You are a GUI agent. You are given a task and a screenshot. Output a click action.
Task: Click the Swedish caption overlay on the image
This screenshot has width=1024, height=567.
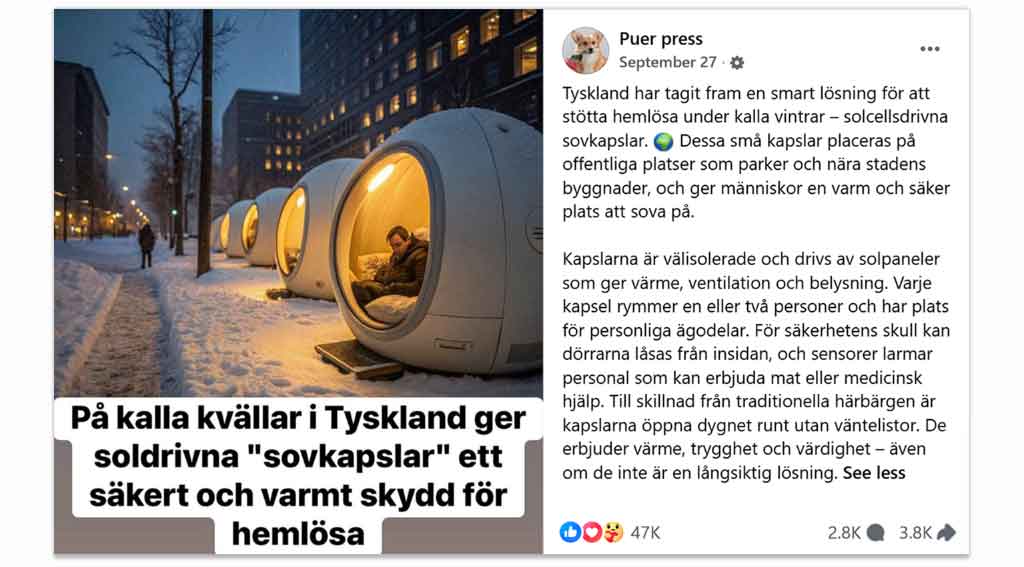coord(298,476)
